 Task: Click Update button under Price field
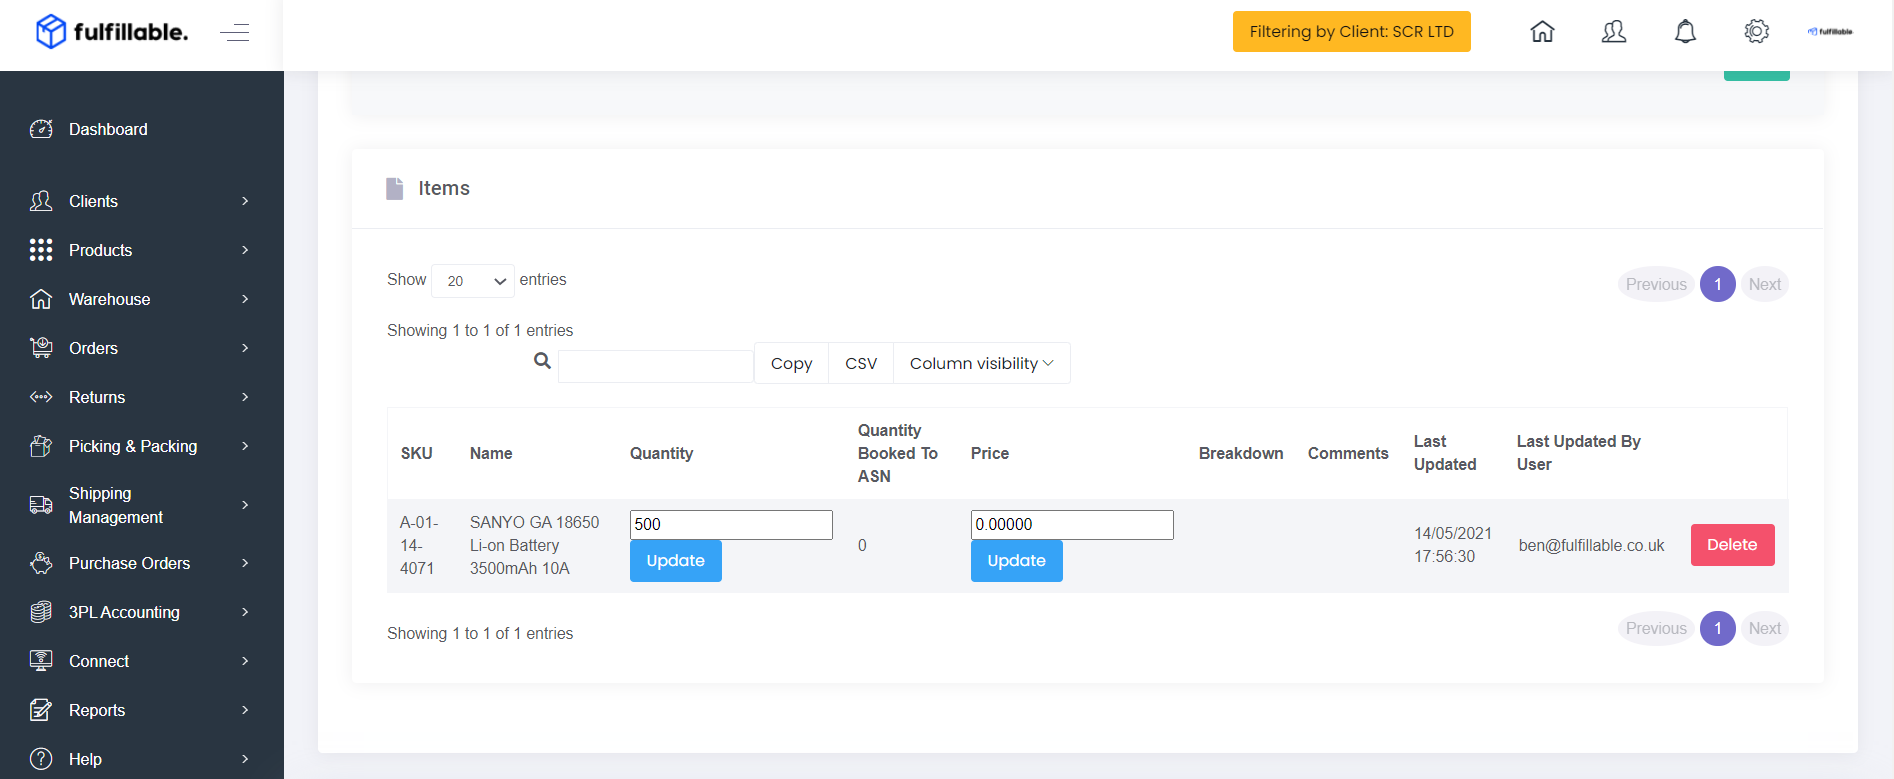[1016, 561]
